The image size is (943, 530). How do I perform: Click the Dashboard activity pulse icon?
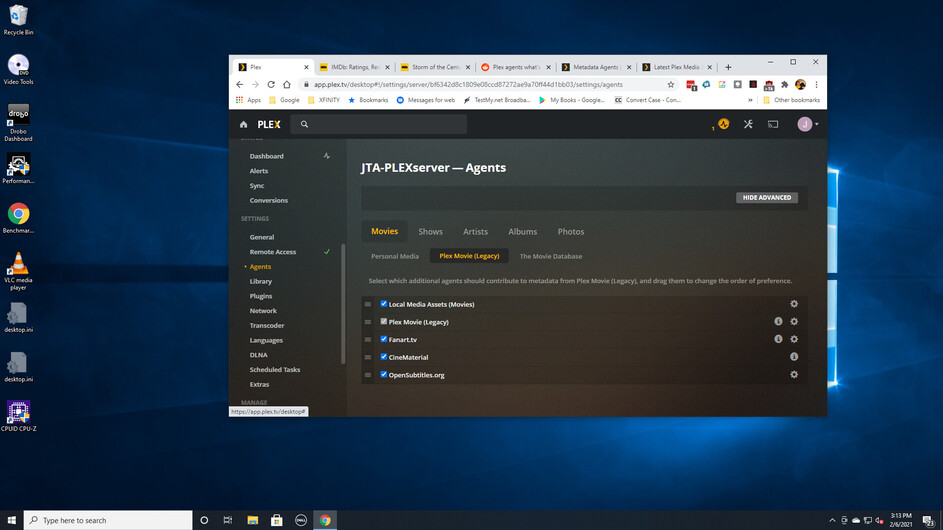(327, 156)
